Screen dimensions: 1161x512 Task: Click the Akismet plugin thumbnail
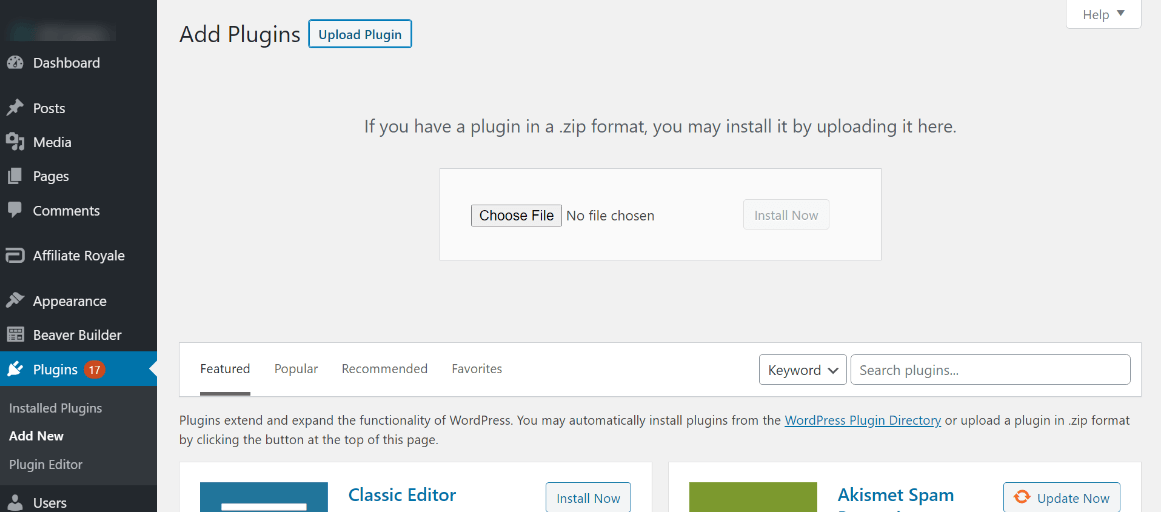click(x=753, y=497)
